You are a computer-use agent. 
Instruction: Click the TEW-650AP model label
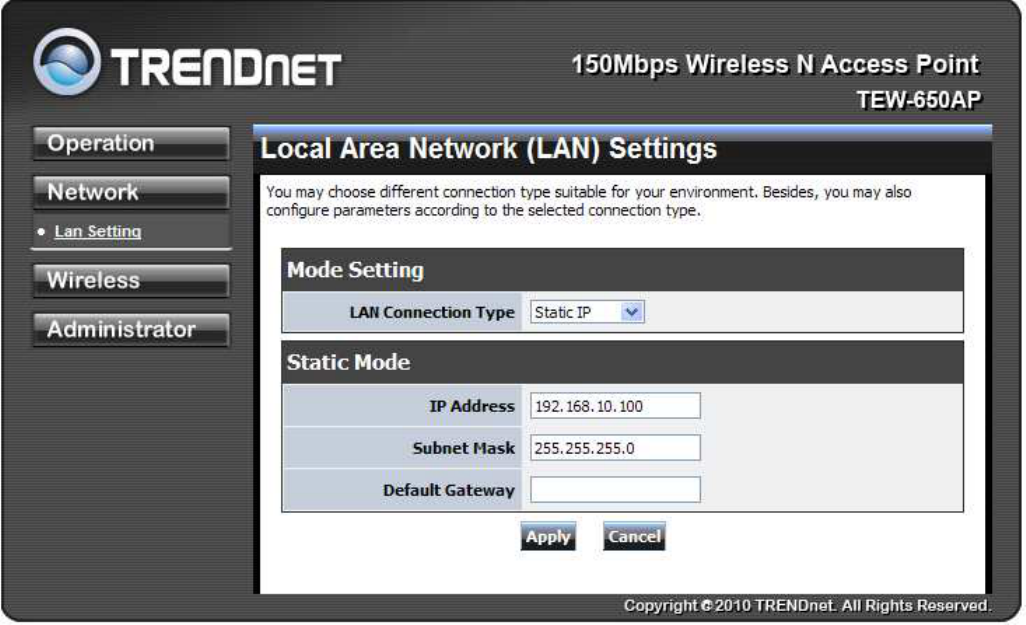click(x=919, y=99)
